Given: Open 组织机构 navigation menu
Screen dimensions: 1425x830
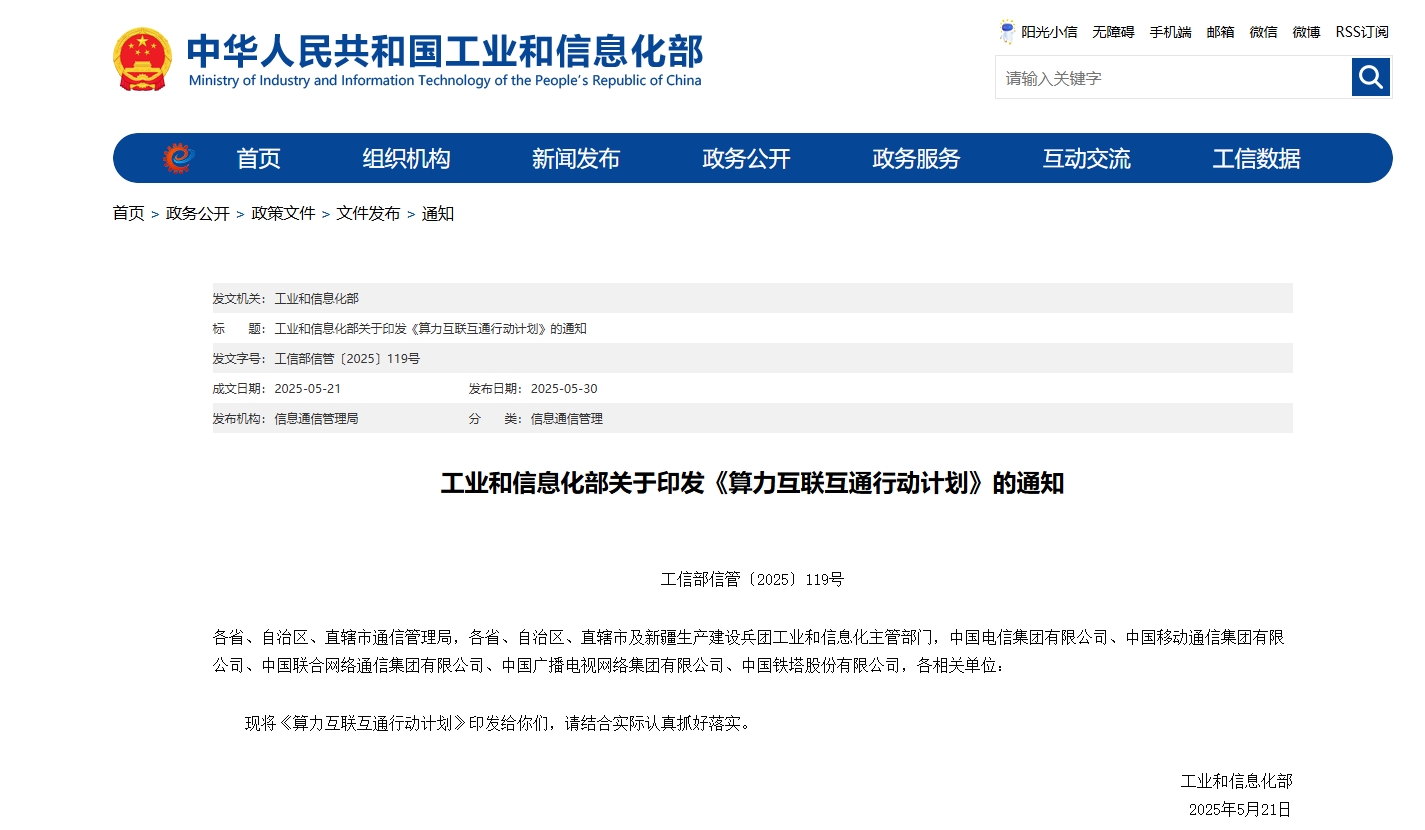Looking at the screenshot, I should 406,158.
